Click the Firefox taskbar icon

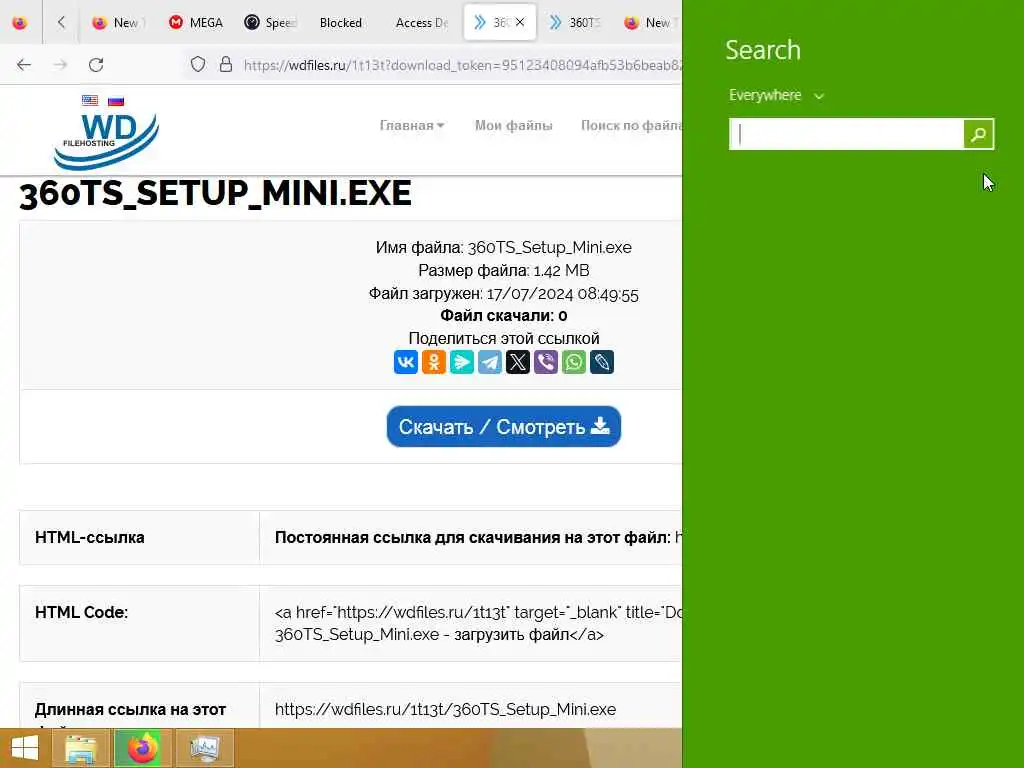[x=142, y=748]
